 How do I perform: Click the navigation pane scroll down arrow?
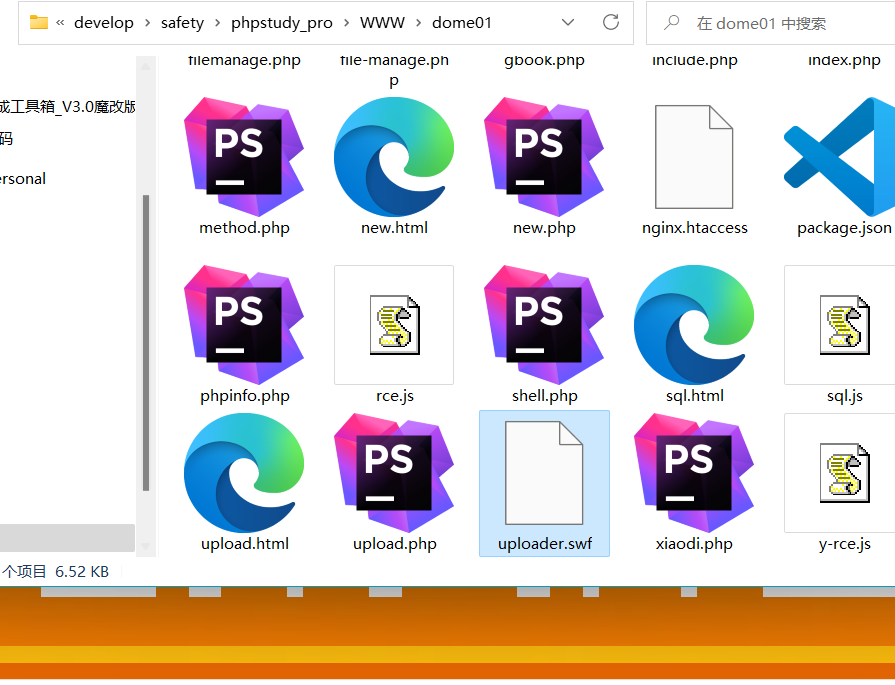(146, 546)
